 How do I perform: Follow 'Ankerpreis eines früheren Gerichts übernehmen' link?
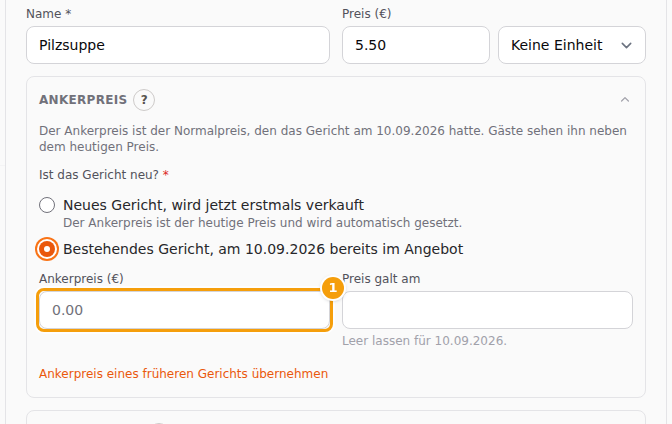[x=183, y=373]
